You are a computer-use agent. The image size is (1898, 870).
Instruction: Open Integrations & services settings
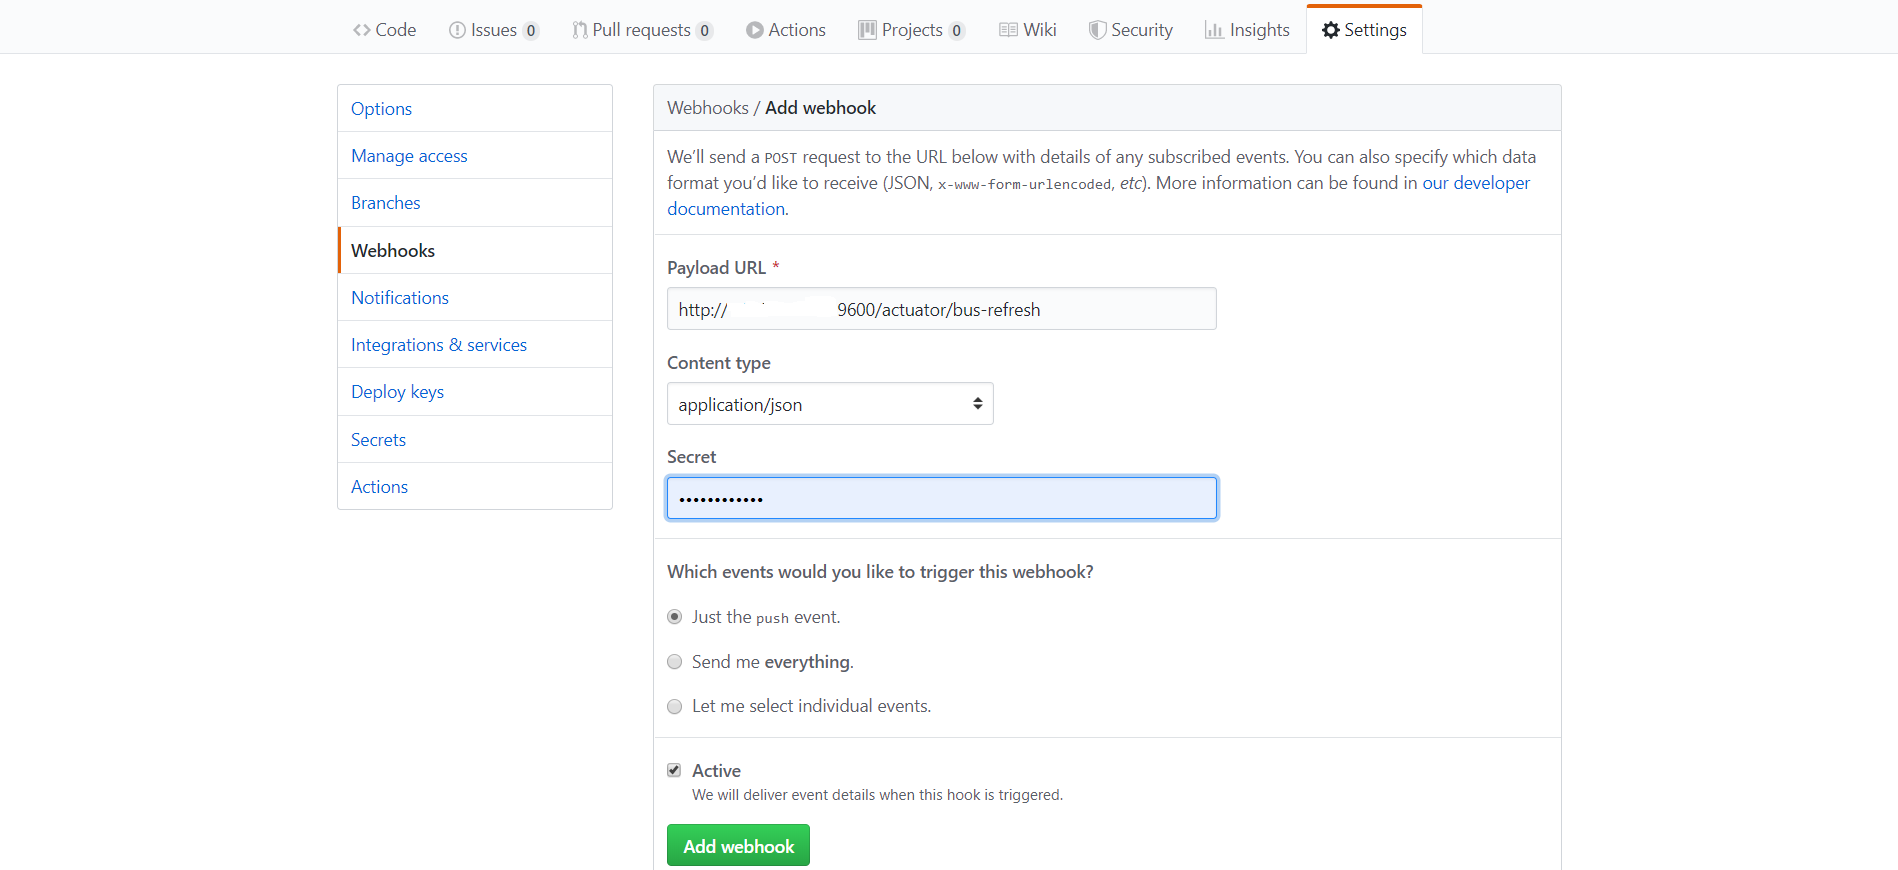point(475,344)
